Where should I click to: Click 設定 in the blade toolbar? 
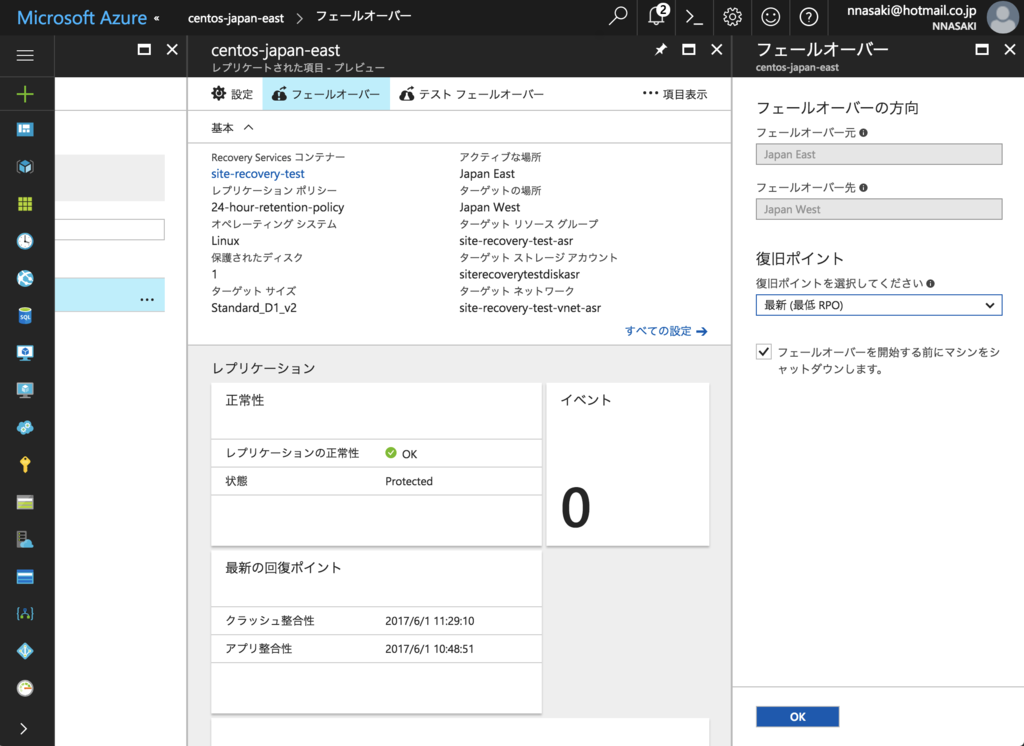(x=232, y=94)
